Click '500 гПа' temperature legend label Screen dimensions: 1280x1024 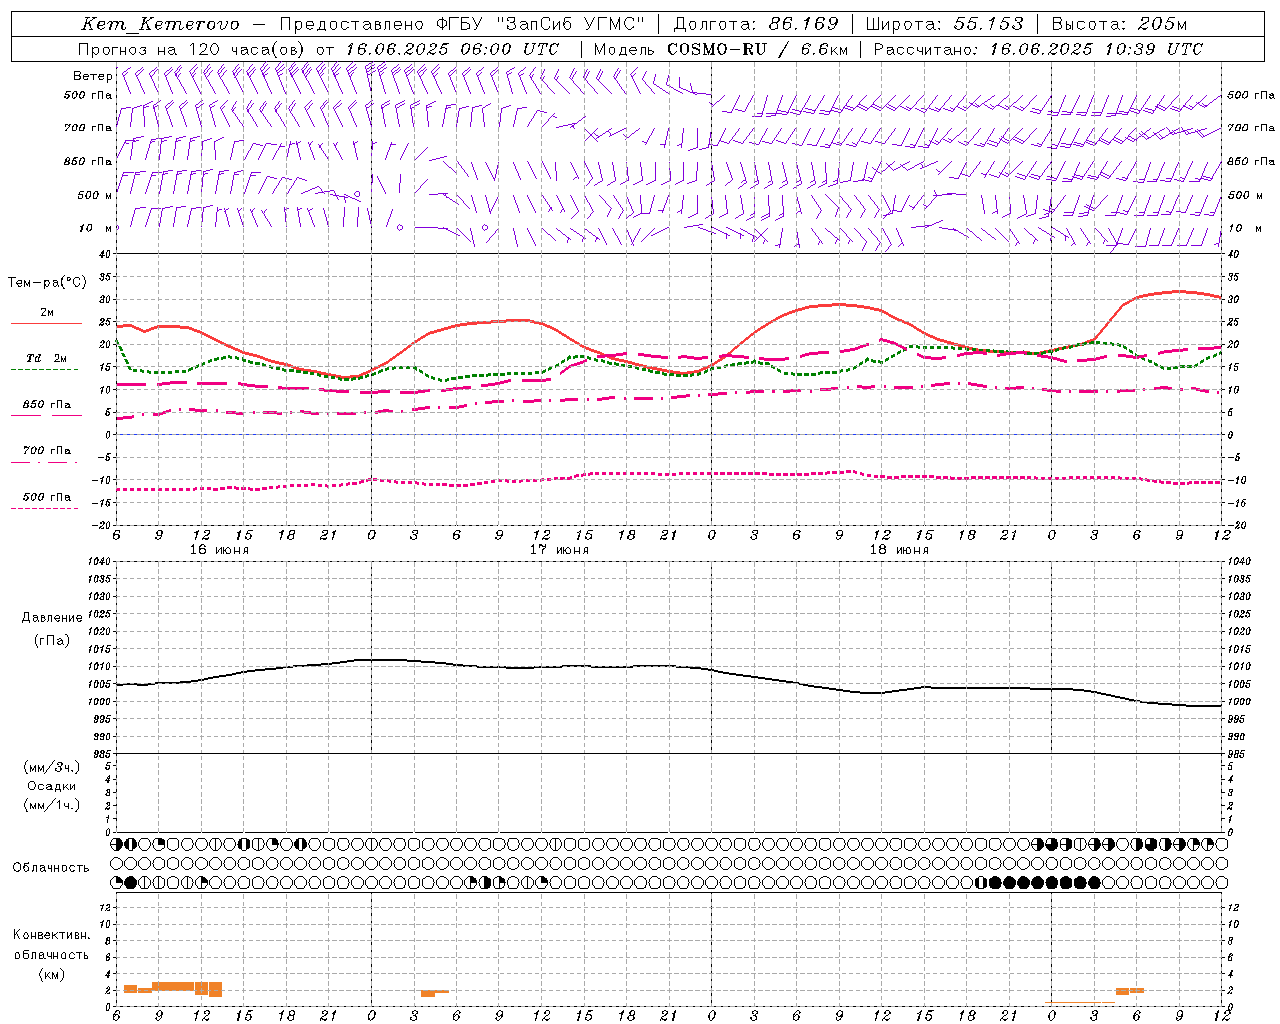coord(47,497)
